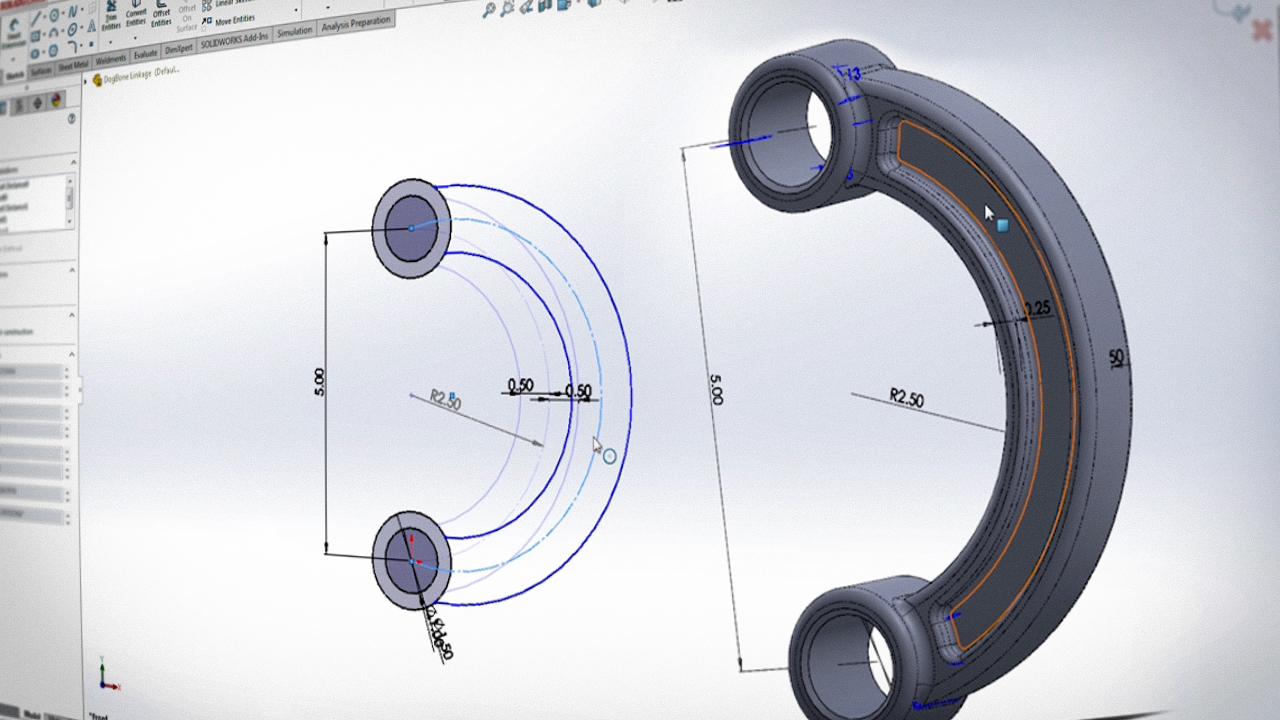
Task: Open the Analysis Preparation tab
Action: 356,23
